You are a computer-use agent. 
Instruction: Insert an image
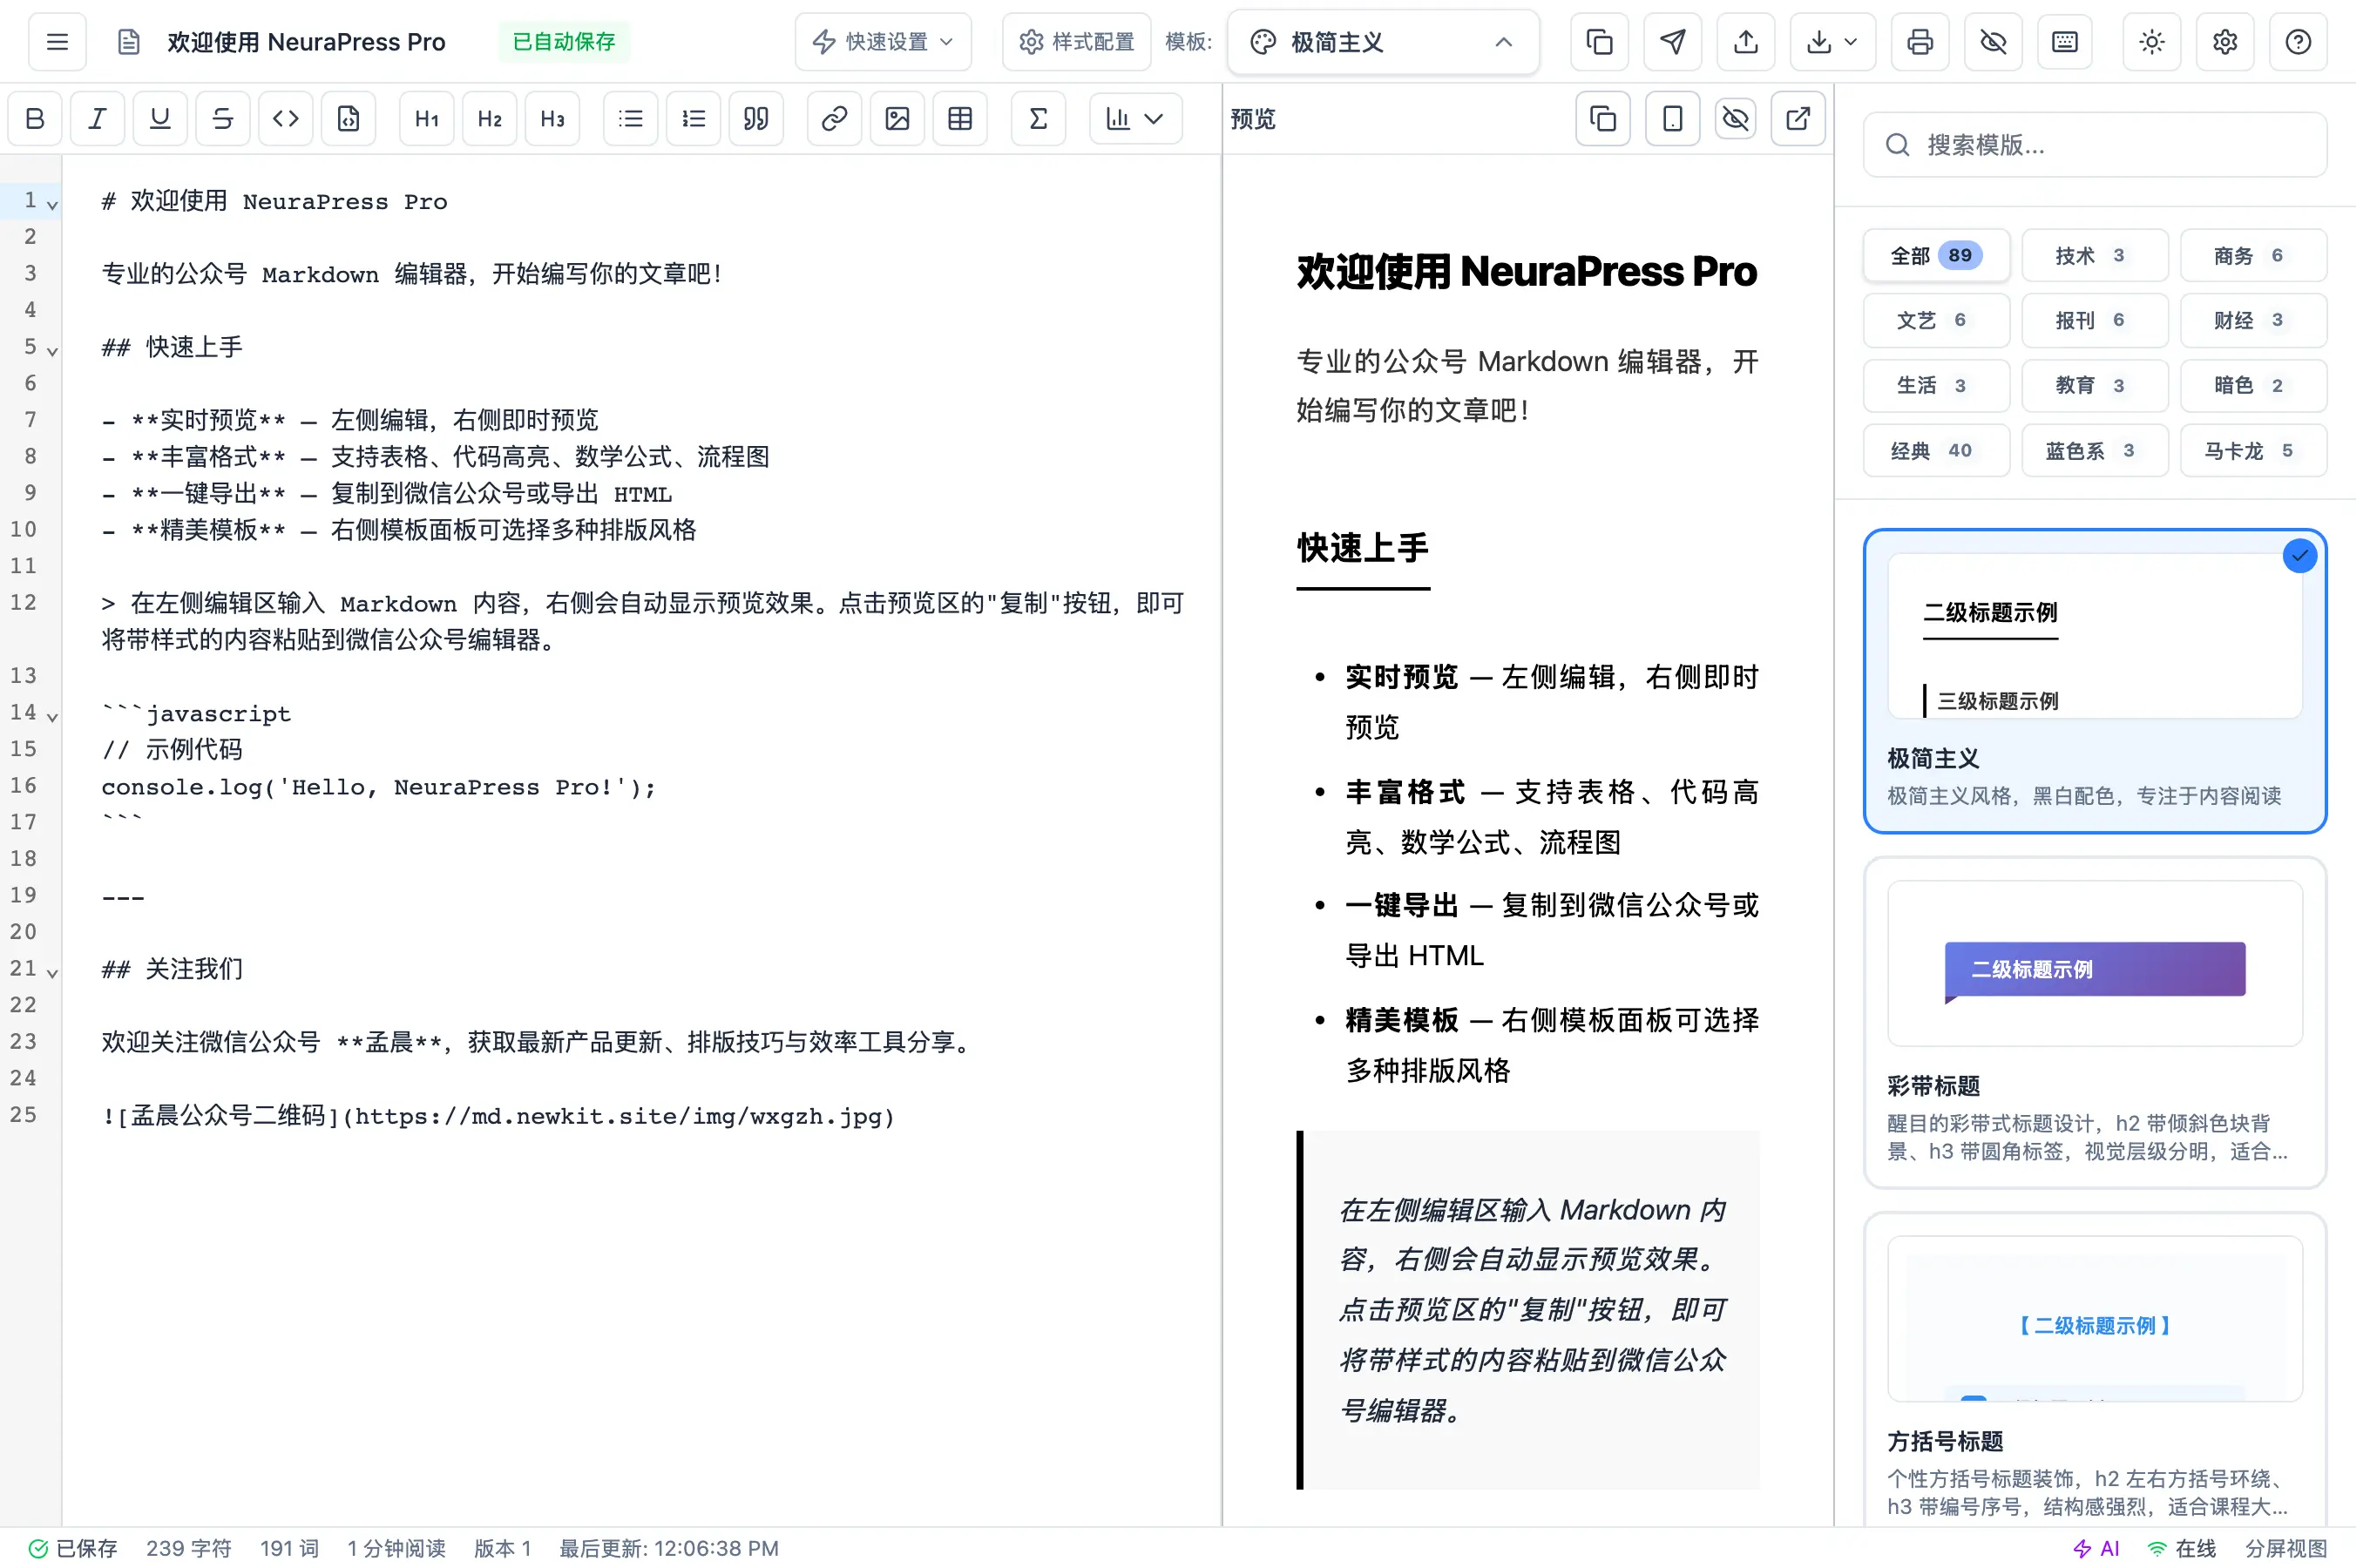pyautogui.click(x=900, y=119)
